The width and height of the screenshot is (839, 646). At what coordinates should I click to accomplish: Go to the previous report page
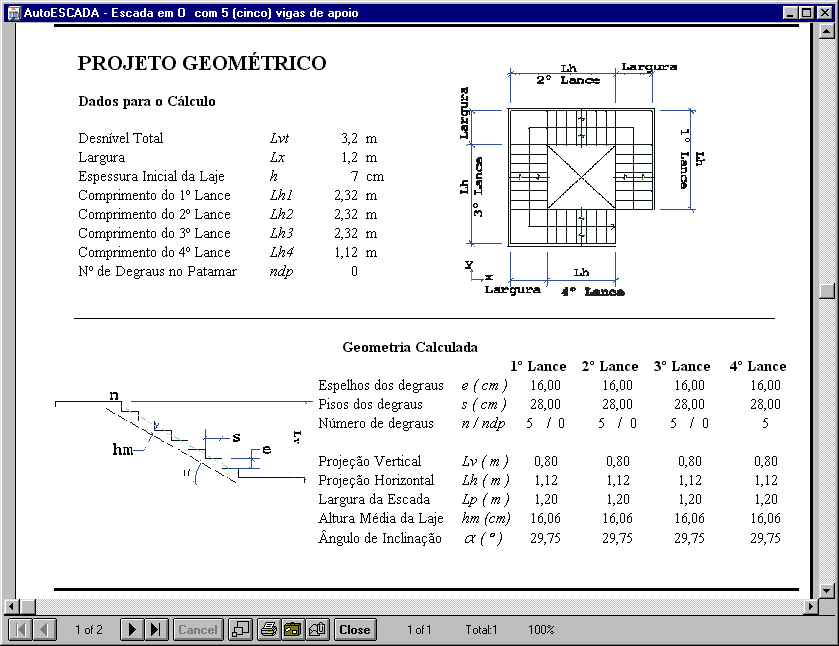click(45, 630)
